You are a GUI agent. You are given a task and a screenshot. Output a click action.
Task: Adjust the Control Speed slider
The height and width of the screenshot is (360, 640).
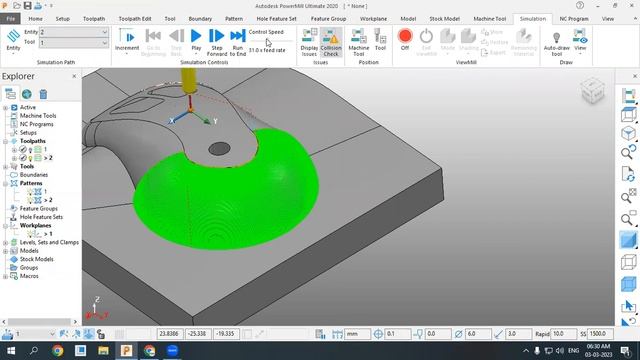[x=271, y=41]
